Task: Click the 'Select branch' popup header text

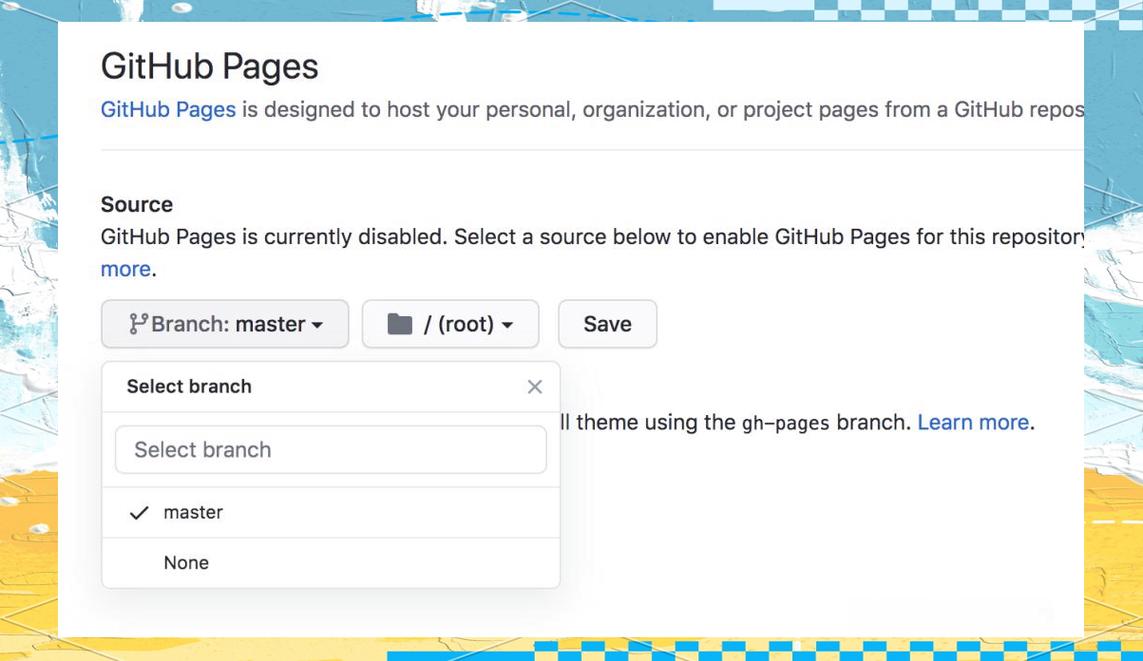Action: pos(190,386)
